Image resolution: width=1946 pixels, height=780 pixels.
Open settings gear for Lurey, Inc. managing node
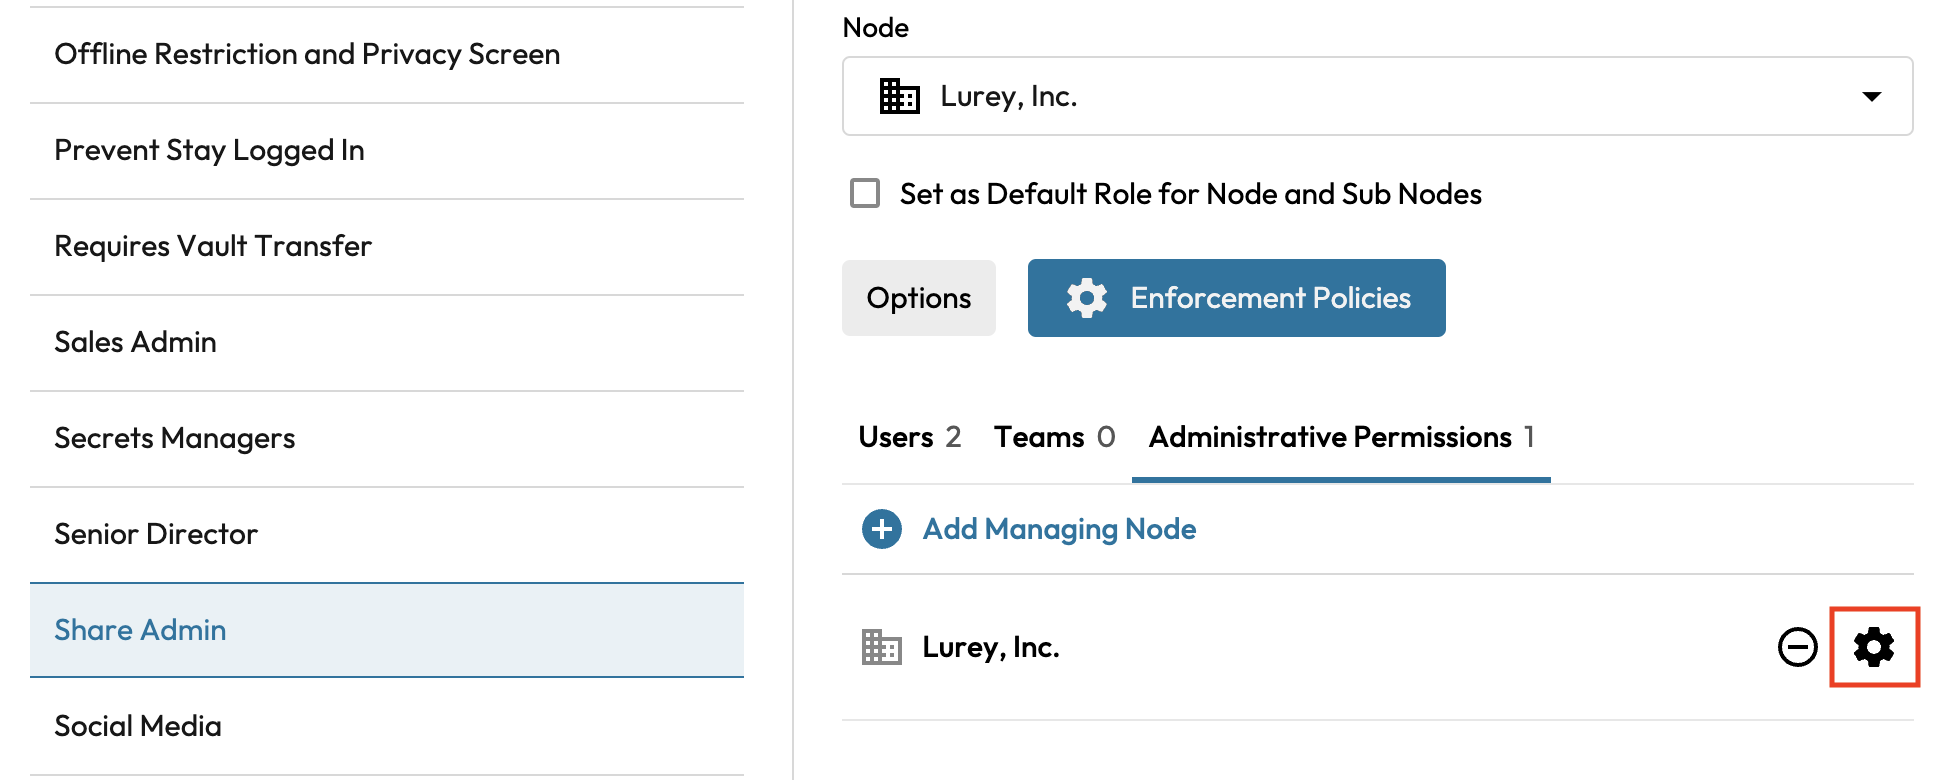pyautogui.click(x=1873, y=647)
